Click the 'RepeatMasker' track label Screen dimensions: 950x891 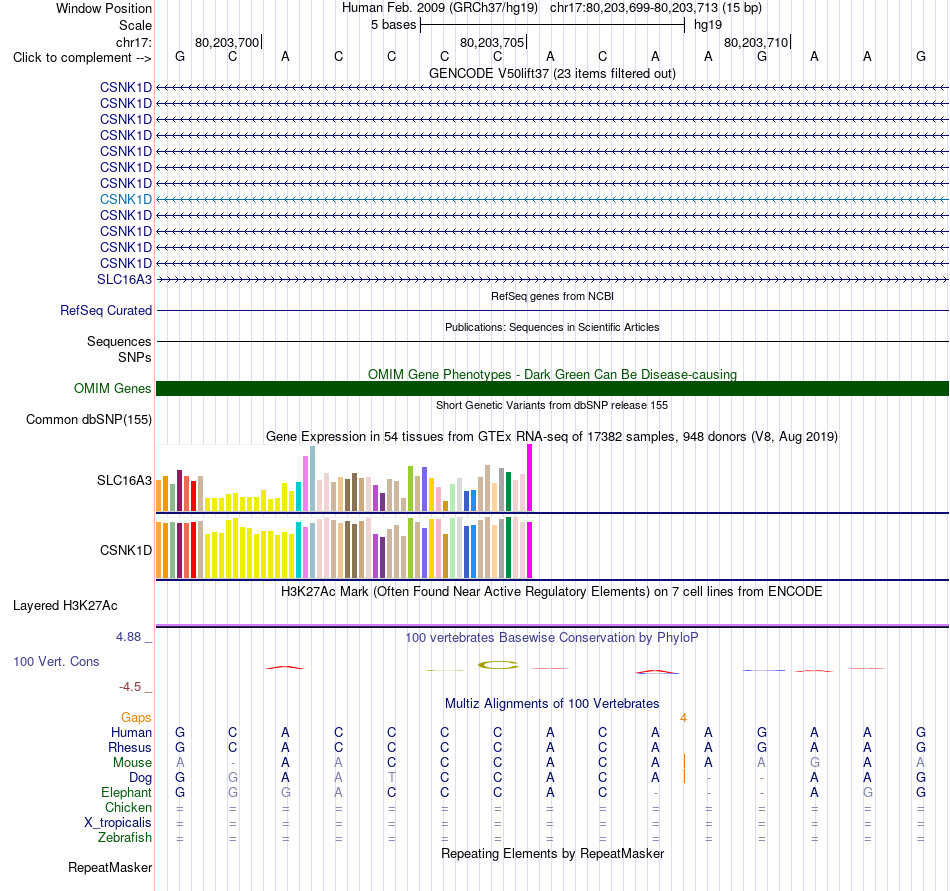point(110,867)
